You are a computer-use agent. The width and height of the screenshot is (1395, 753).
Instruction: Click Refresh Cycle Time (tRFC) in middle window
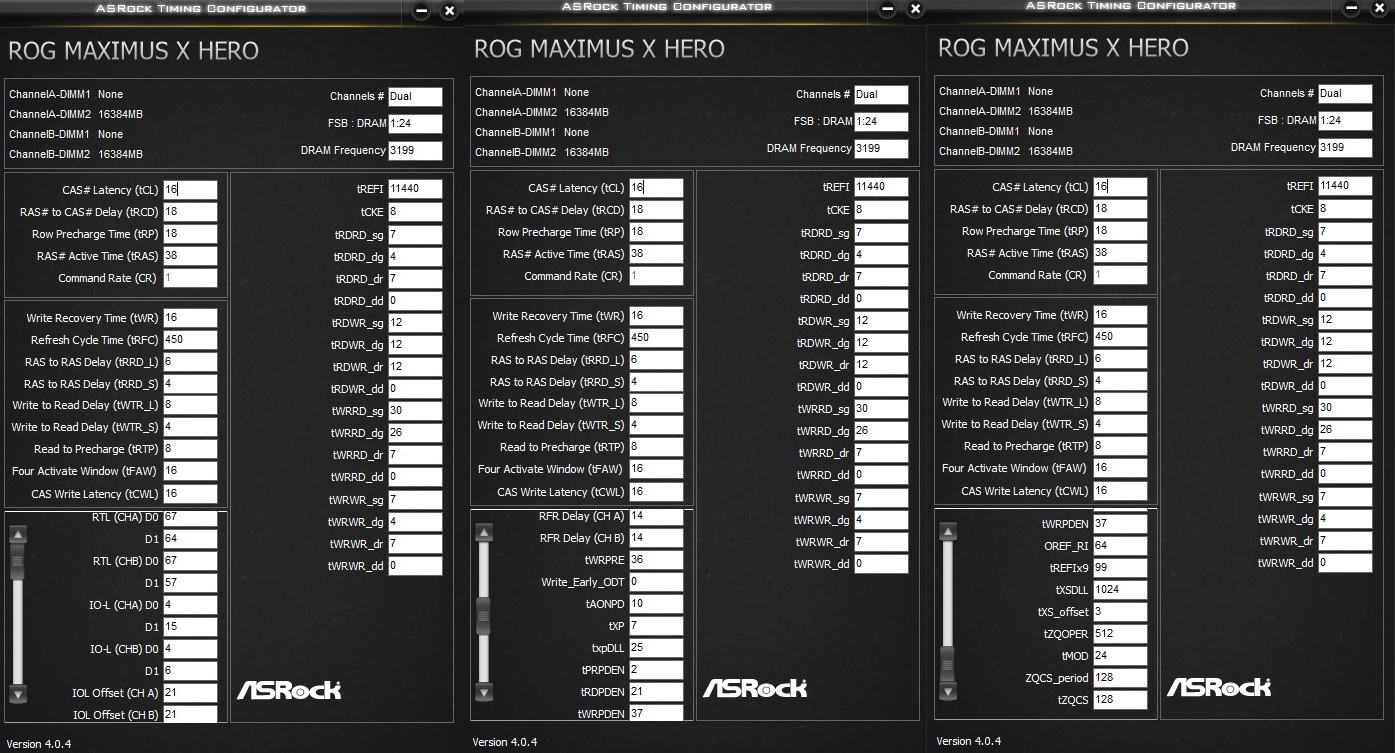[656, 338]
